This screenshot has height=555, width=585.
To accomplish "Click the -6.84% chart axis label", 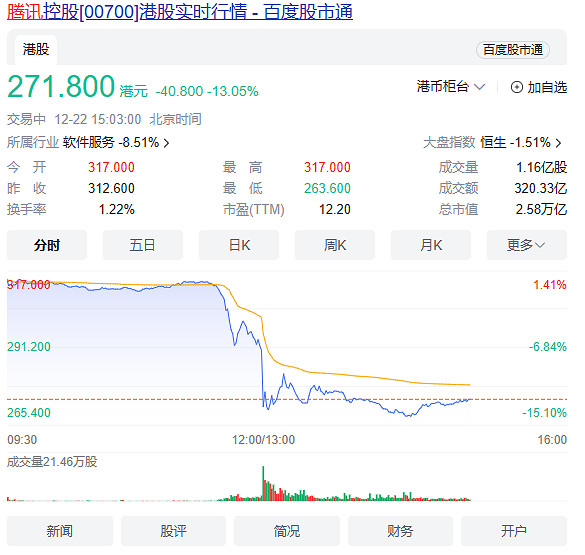I will pos(548,347).
